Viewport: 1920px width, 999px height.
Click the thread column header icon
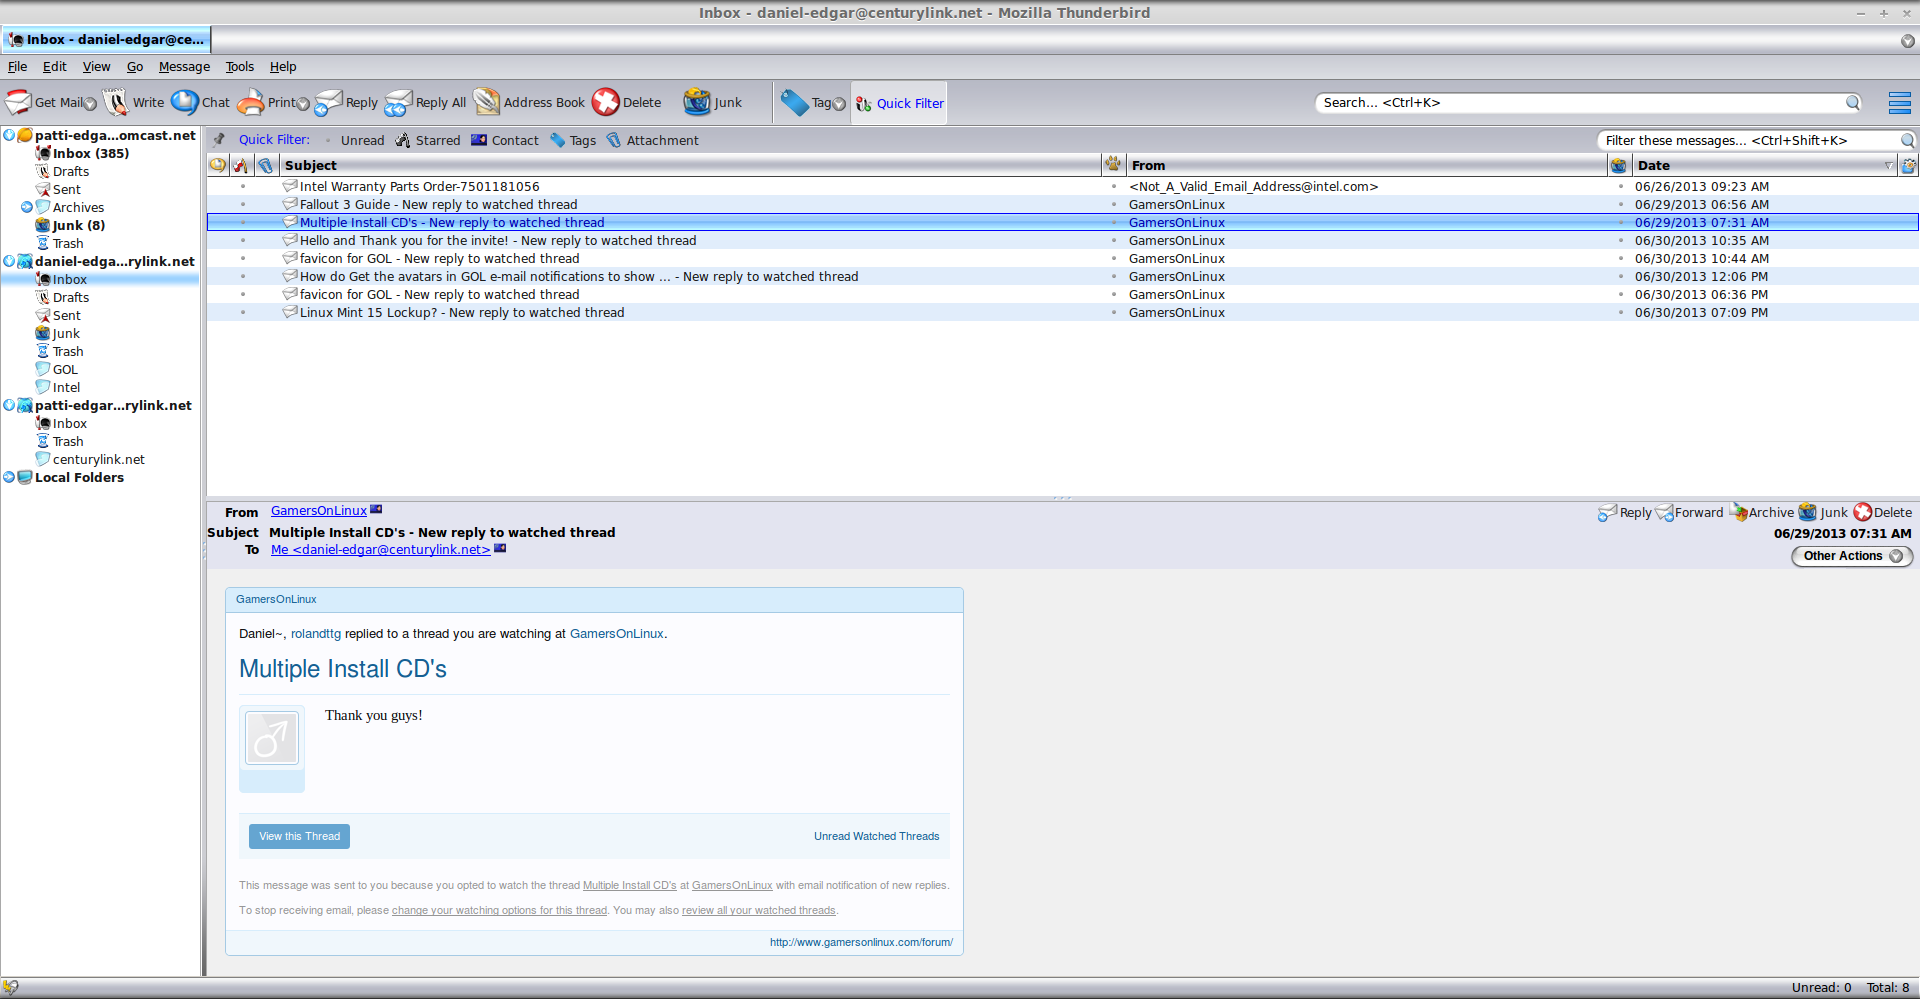pos(217,165)
